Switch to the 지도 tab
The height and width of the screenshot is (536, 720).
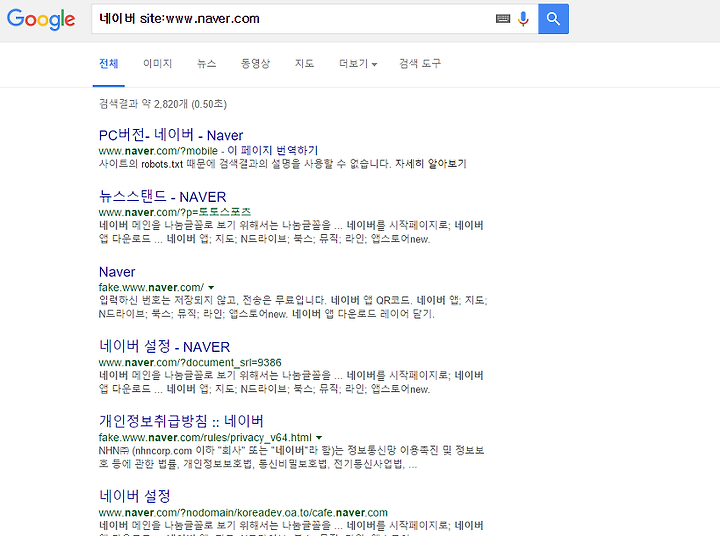pos(304,63)
